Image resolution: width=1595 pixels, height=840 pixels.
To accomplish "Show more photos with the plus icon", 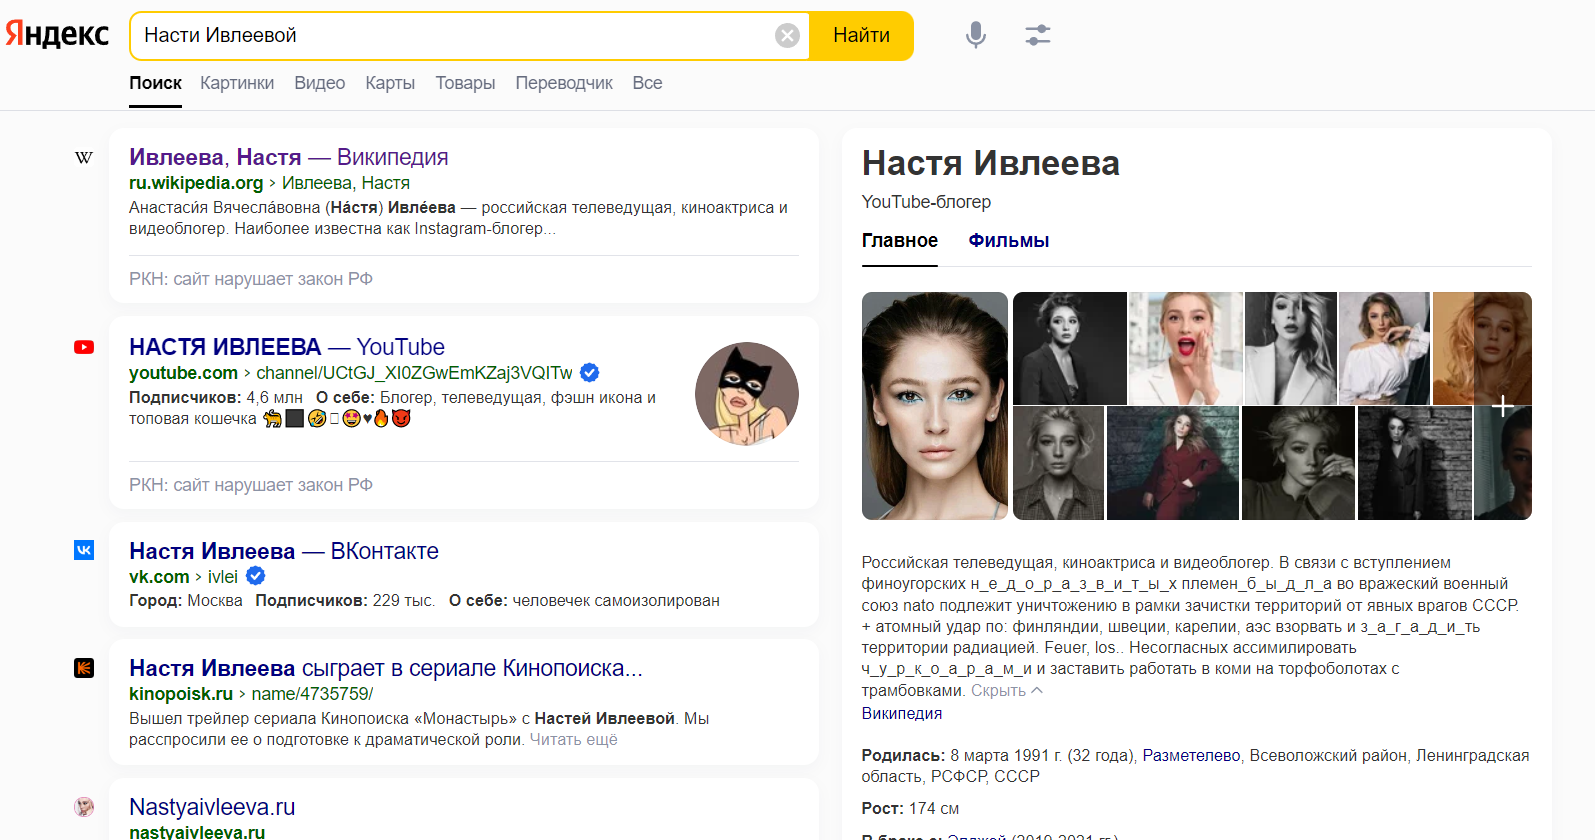I will click(1503, 406).
